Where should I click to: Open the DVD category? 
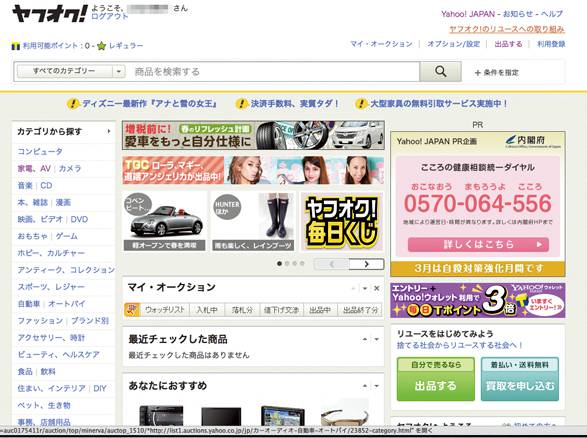click(x=79, y=219)
